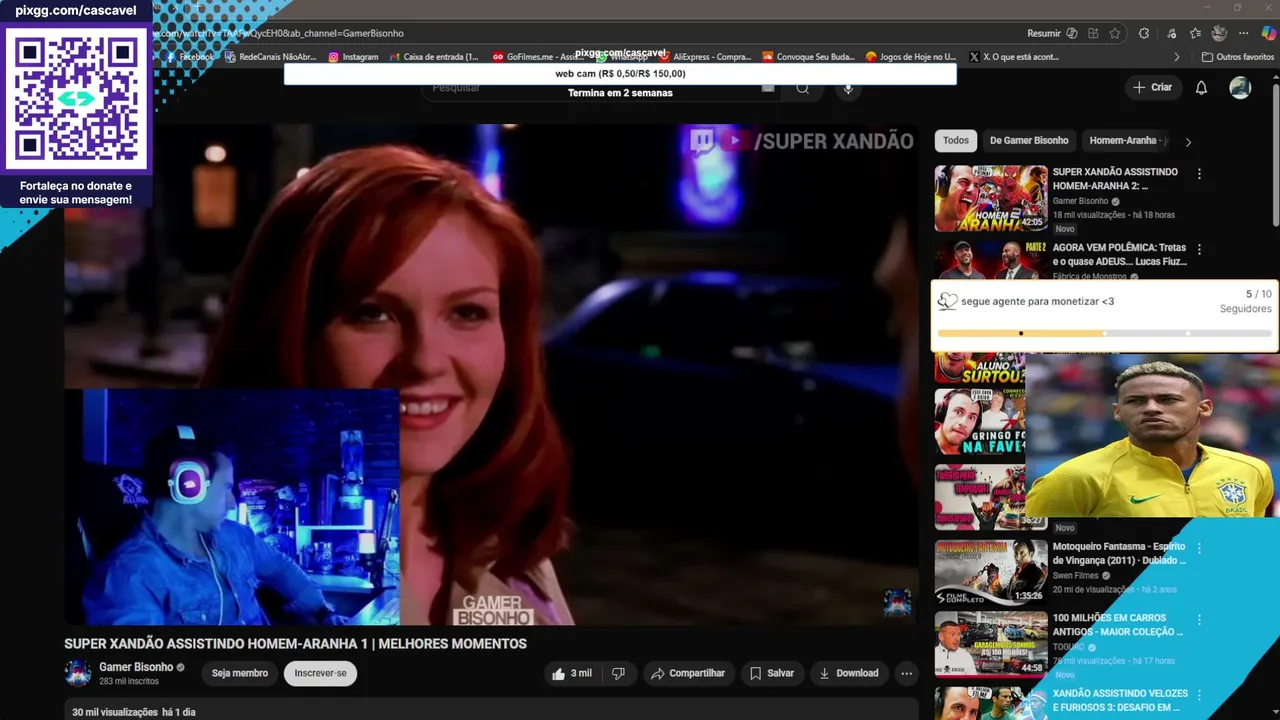Add page to favorites with star icon
Viewport: 1280px width, 720px height.
(1115, 33)
